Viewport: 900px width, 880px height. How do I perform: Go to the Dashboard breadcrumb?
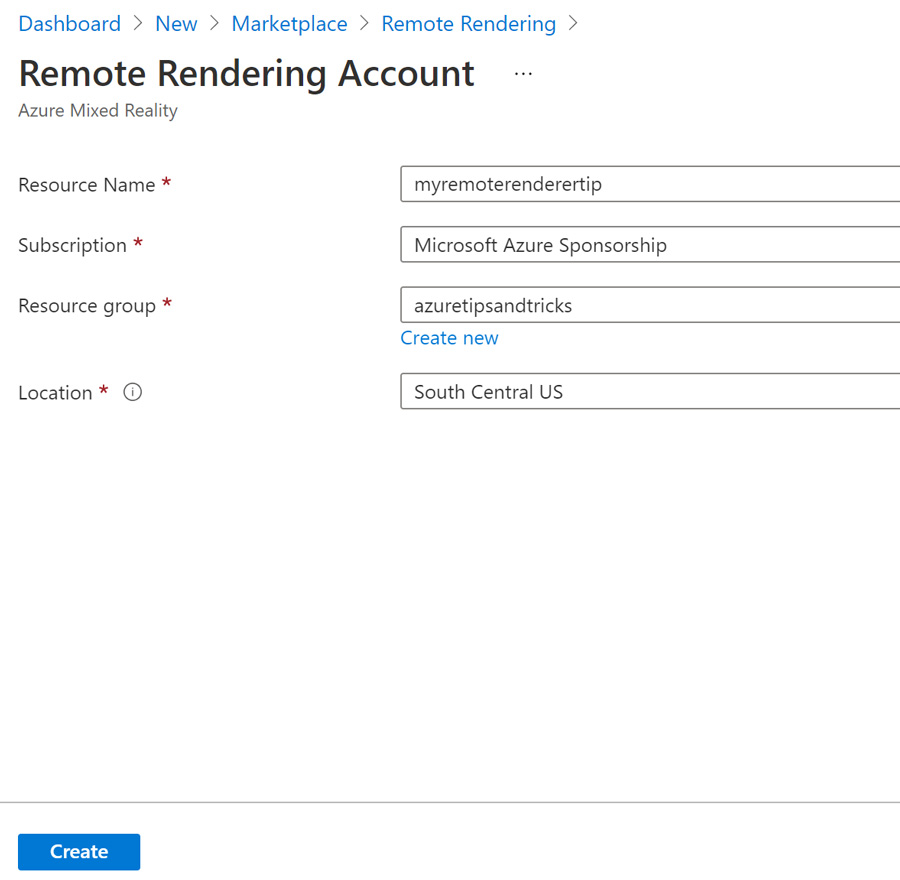click(x=69, y=24)
